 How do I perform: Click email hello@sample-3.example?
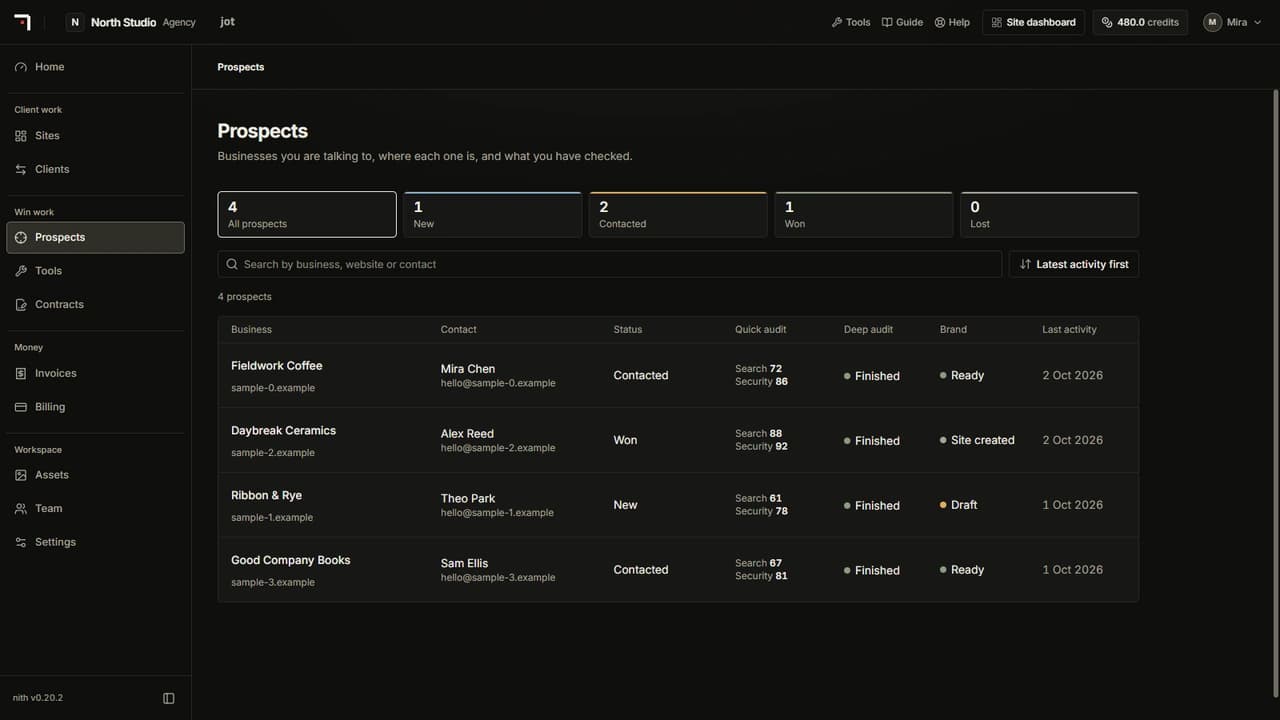pyautogui.click(x=498, y=577)
